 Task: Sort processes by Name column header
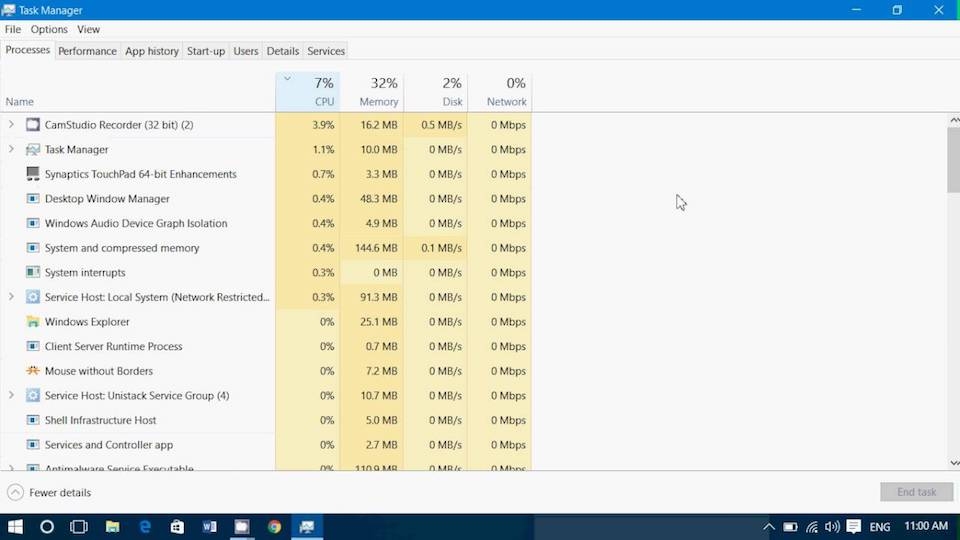138,92
